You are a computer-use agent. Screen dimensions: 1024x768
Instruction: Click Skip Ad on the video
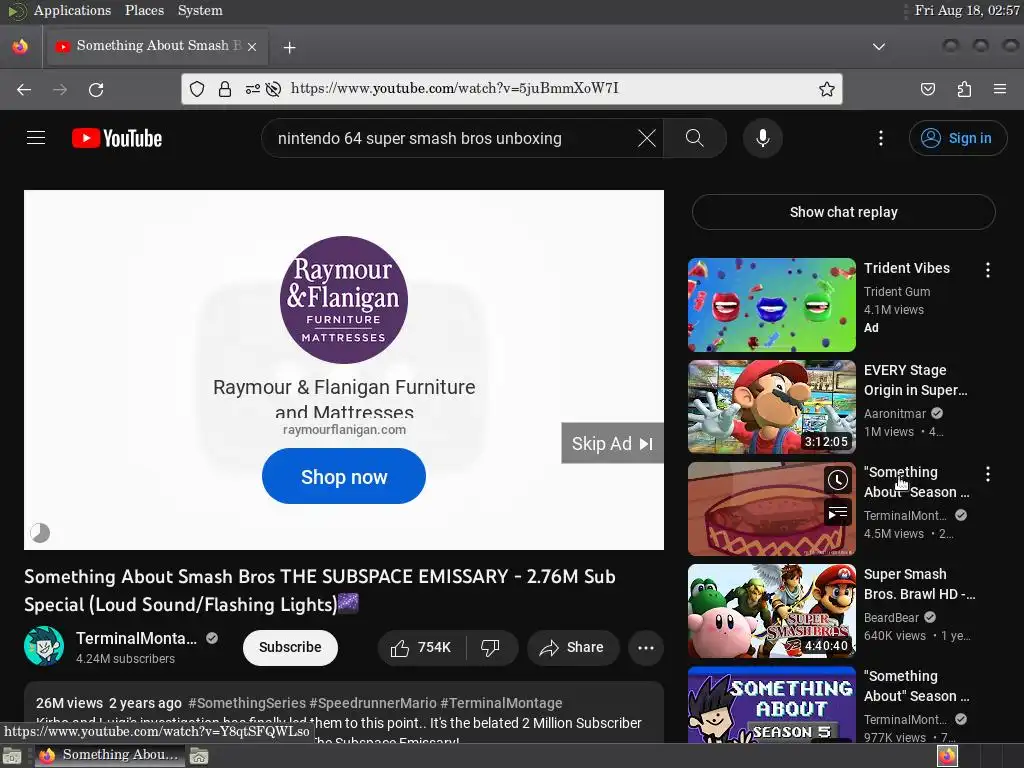pyautogui.click(x=612, y=443)
